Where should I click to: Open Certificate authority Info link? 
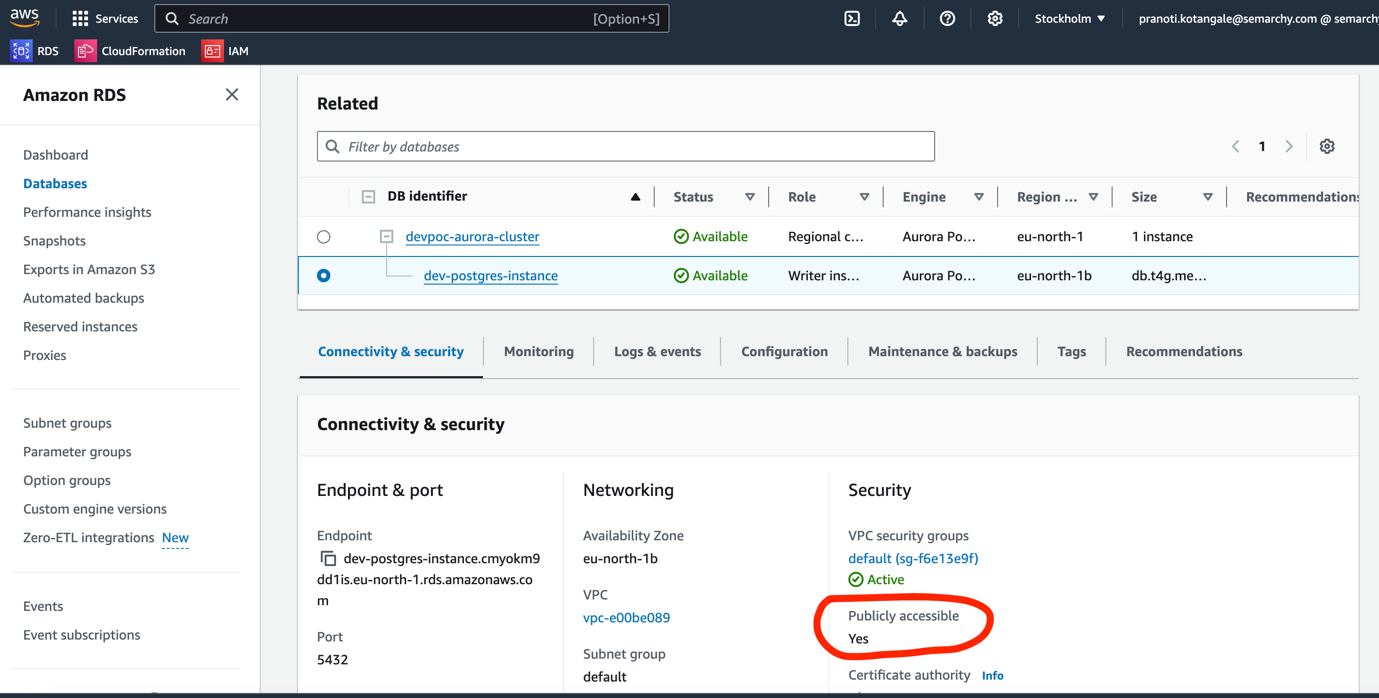pos(992,676)
